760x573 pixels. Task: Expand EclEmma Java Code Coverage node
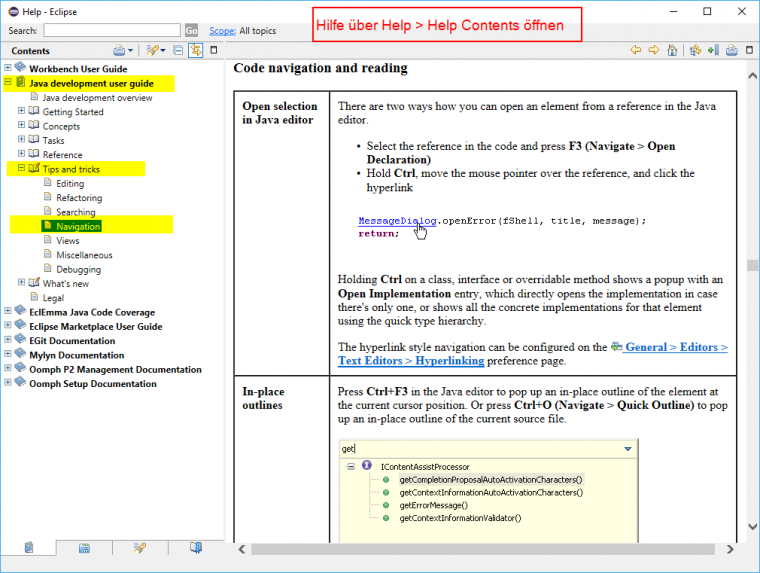(x=8, y=311)
